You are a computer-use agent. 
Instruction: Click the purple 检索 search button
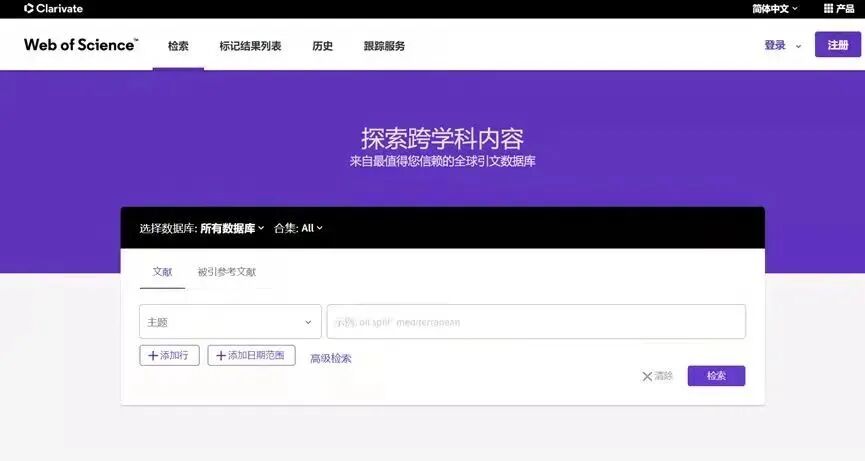click(x=716, y=376)
